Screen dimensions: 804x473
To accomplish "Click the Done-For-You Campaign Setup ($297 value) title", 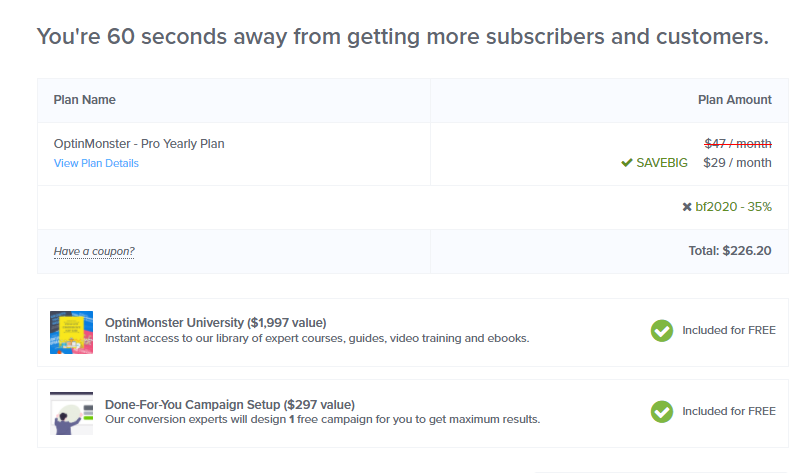I will 229,404.
